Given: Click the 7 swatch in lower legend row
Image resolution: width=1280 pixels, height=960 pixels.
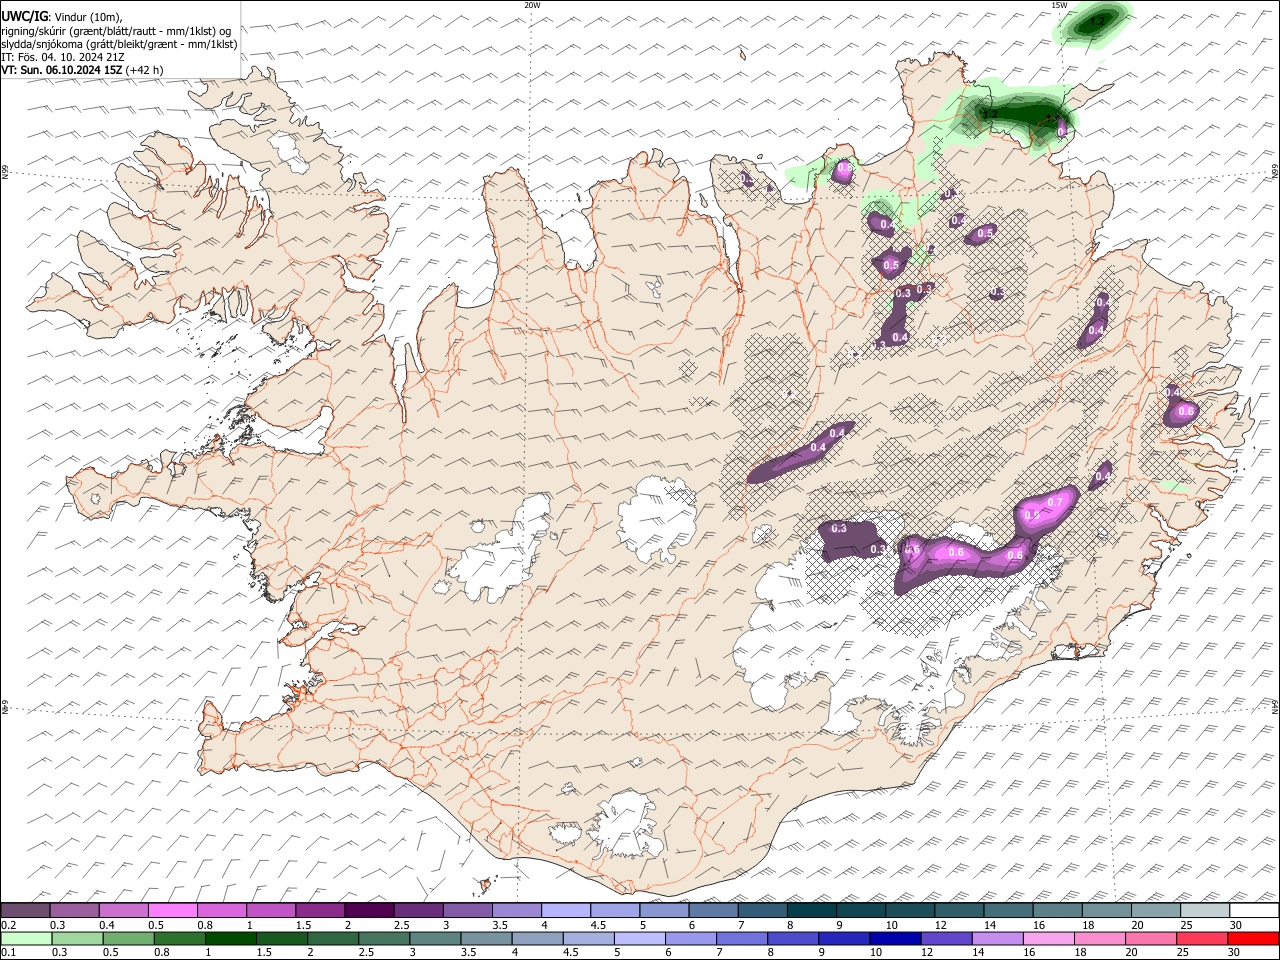Looking at the screenshot, I should point(741,939).
